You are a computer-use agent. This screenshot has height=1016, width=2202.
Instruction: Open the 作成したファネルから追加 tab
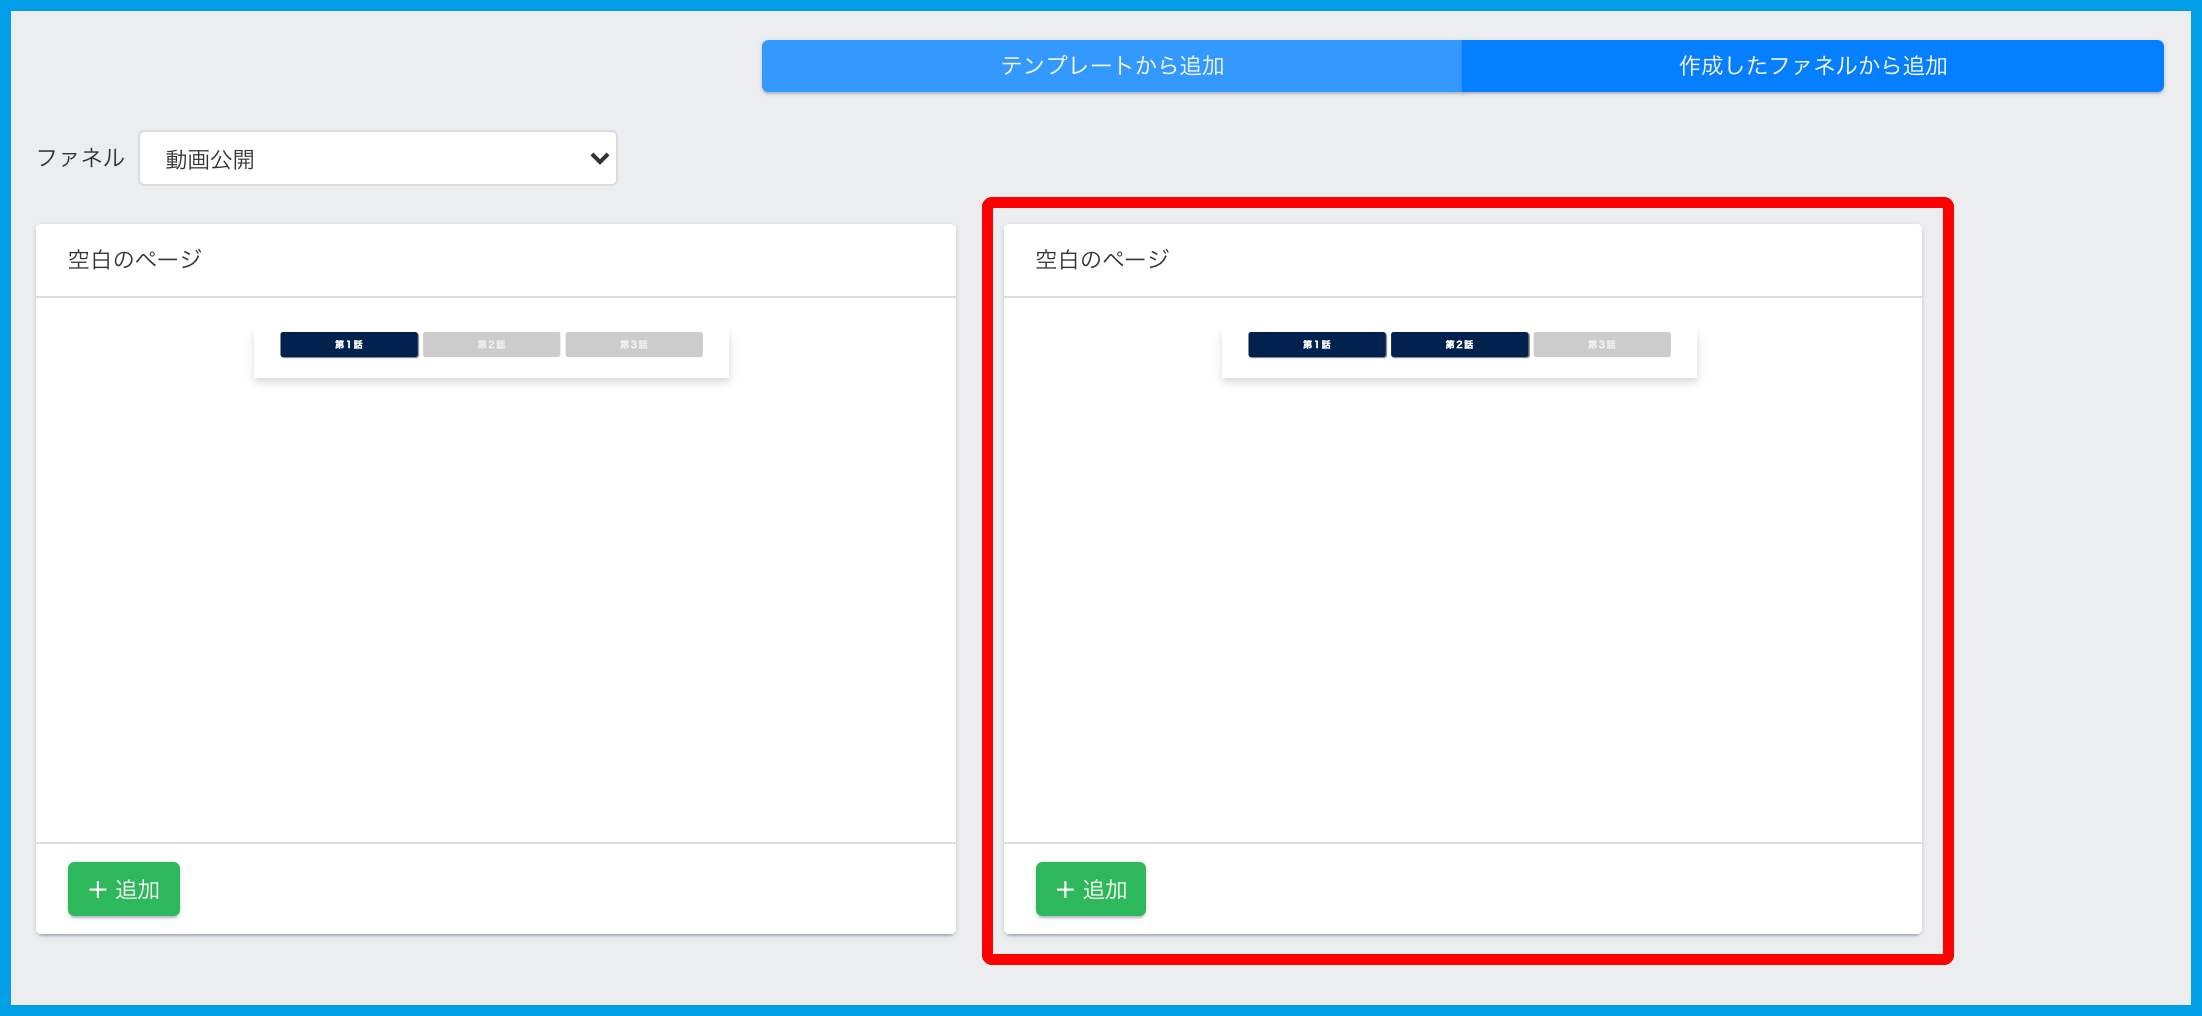[1812, 66]
